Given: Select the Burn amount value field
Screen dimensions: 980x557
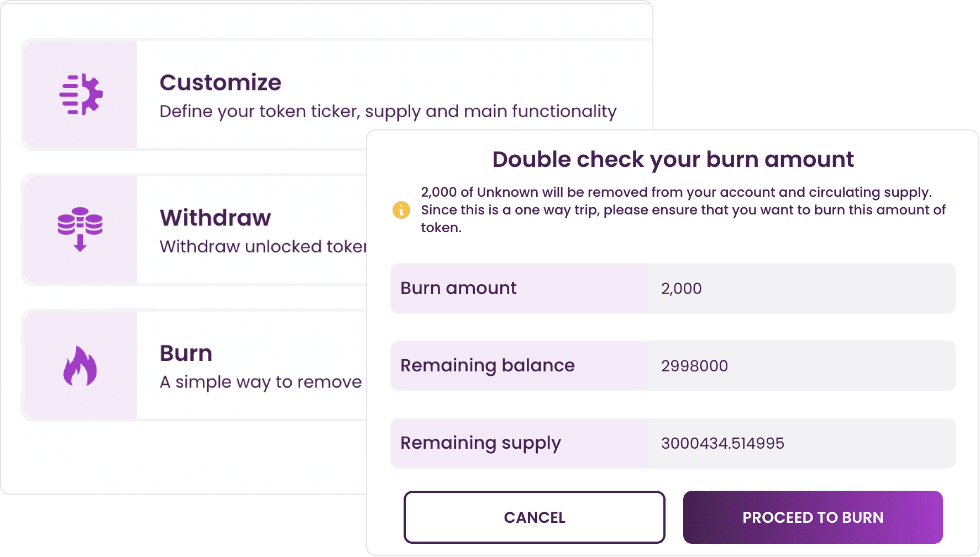Looking at the screenshot, I should coord(802,288).
